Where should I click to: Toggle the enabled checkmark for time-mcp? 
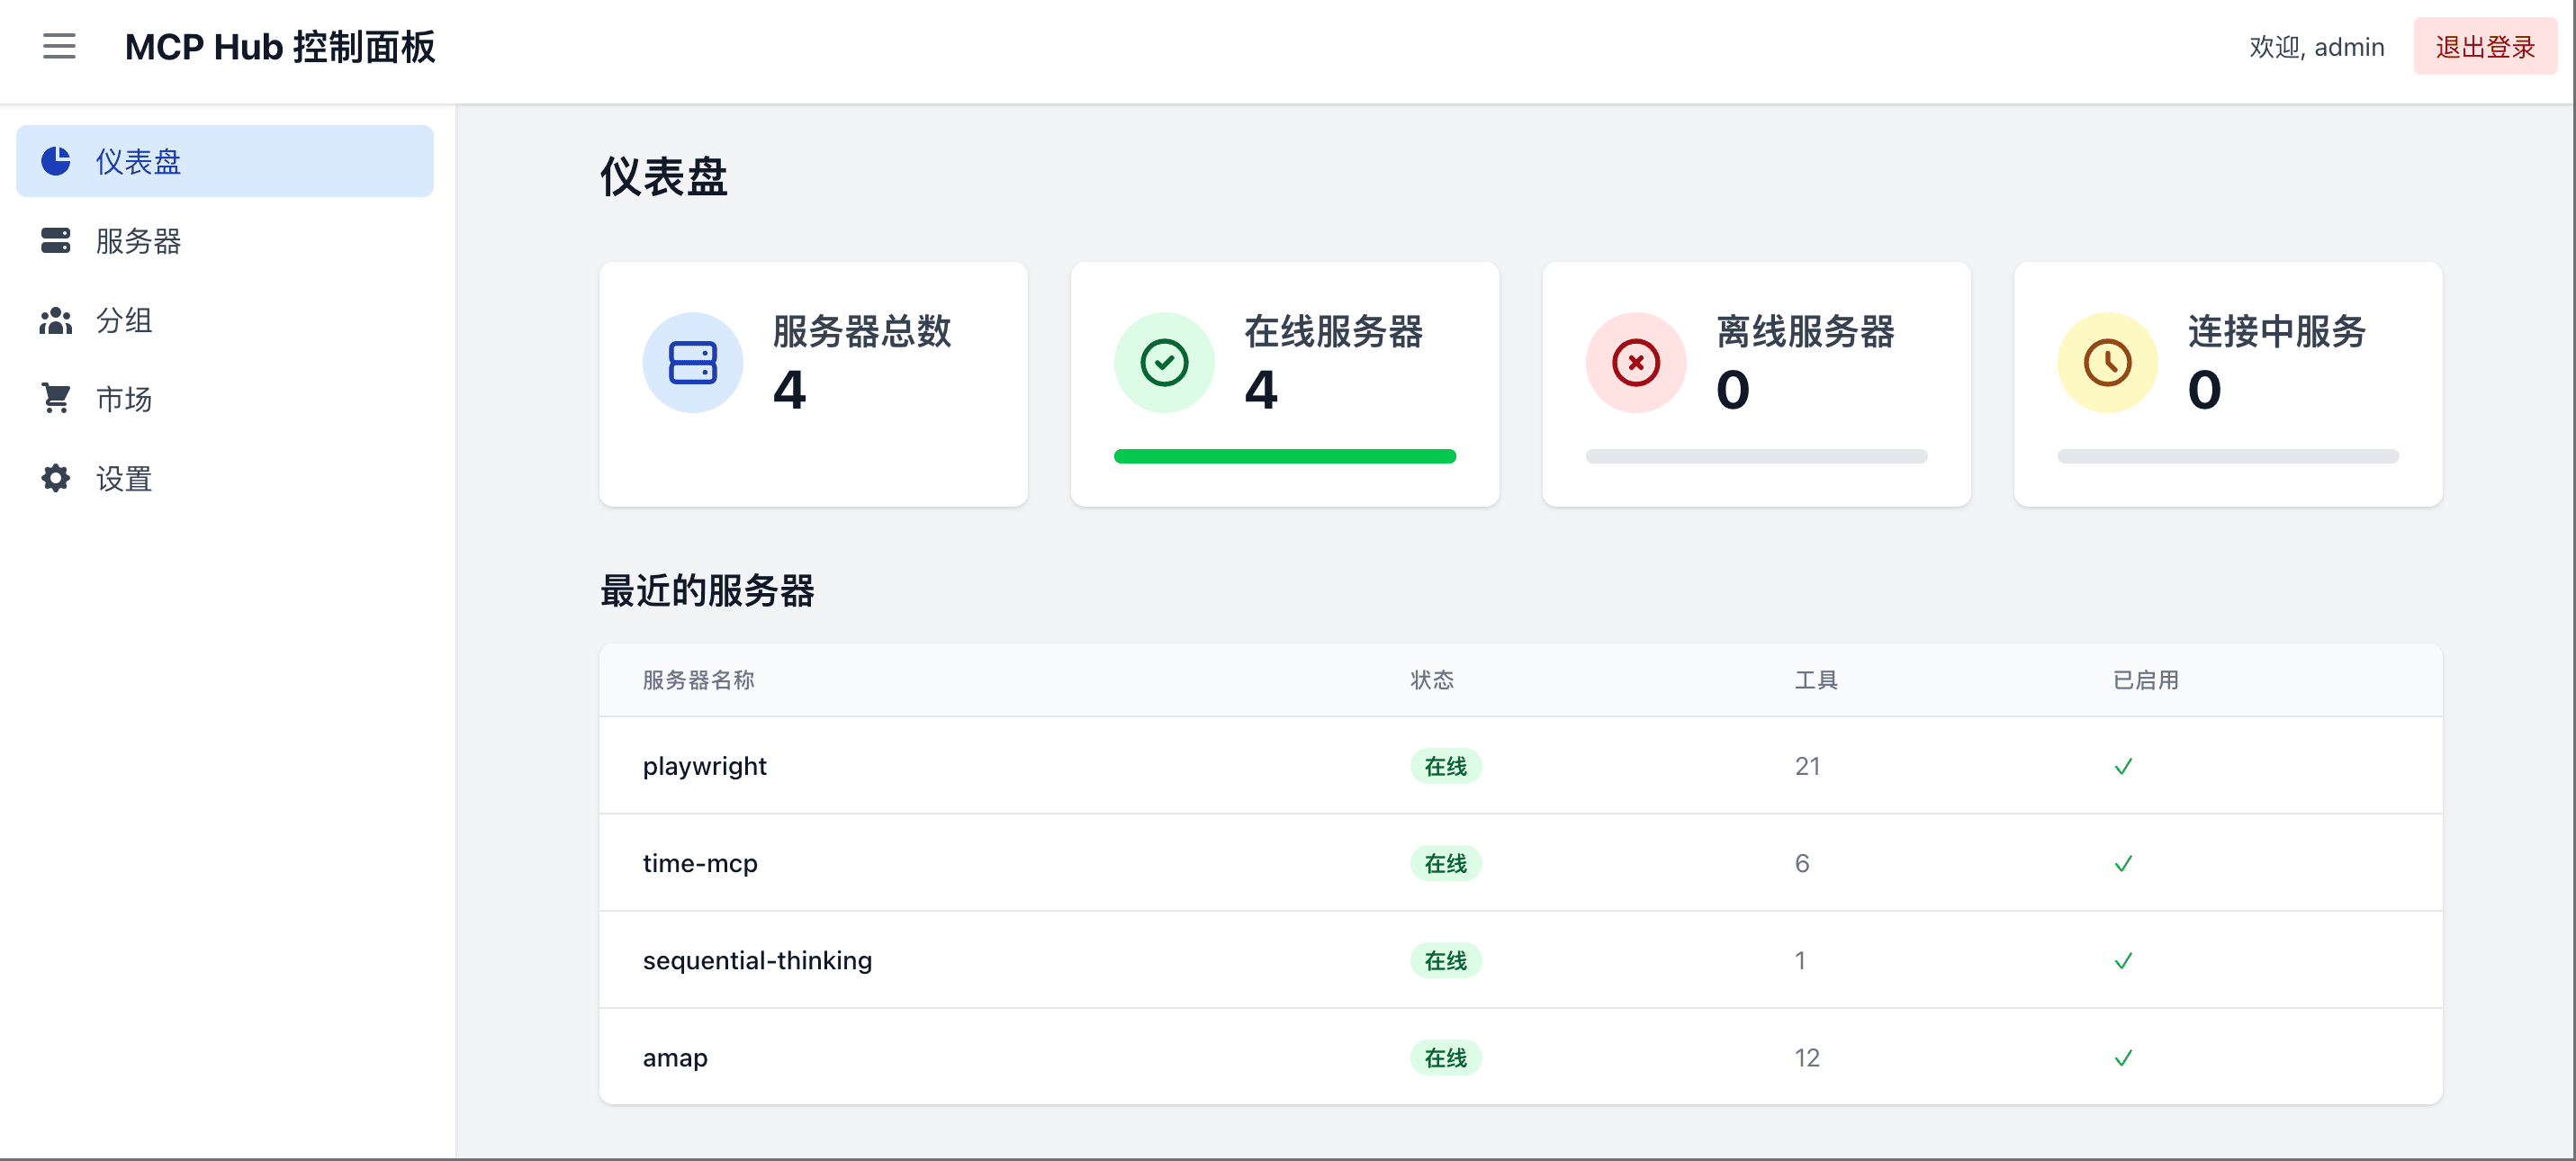point(2124,863)
